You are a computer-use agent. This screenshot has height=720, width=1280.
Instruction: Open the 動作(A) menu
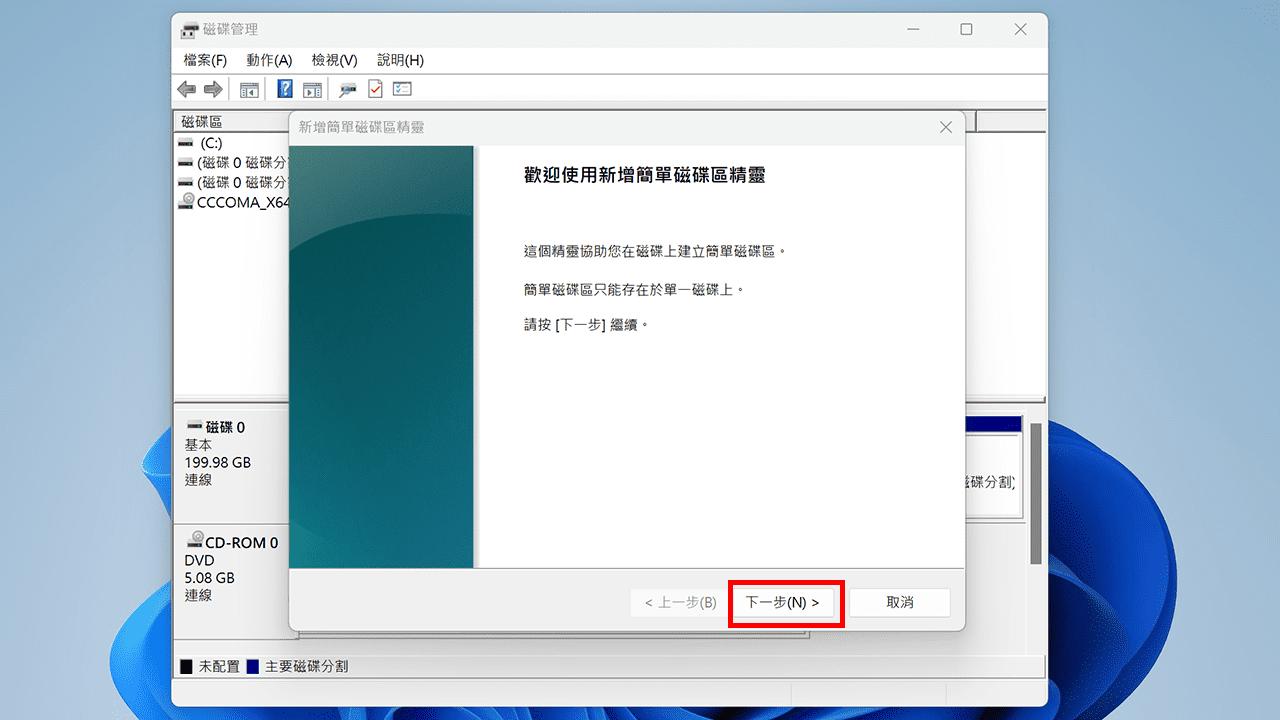tap(268, 59)
